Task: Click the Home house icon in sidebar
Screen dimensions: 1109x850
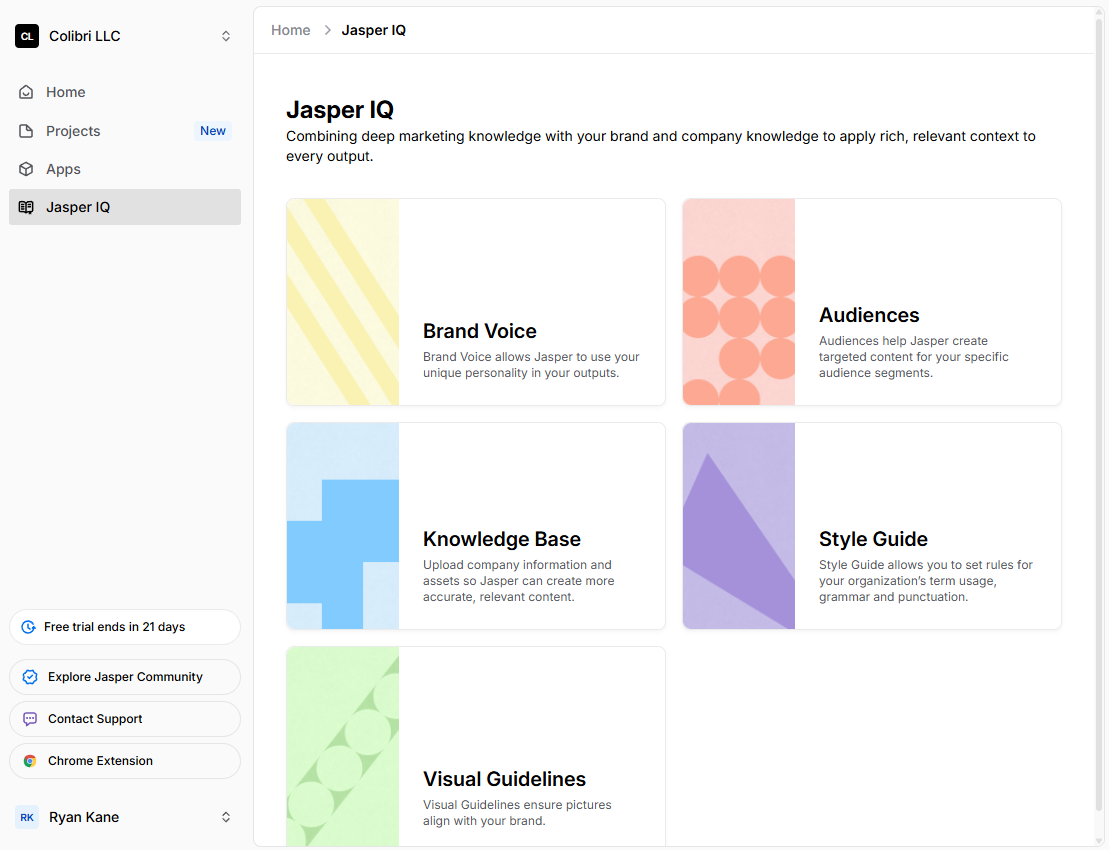Action: pyautogui.click(x=26, y=92)
